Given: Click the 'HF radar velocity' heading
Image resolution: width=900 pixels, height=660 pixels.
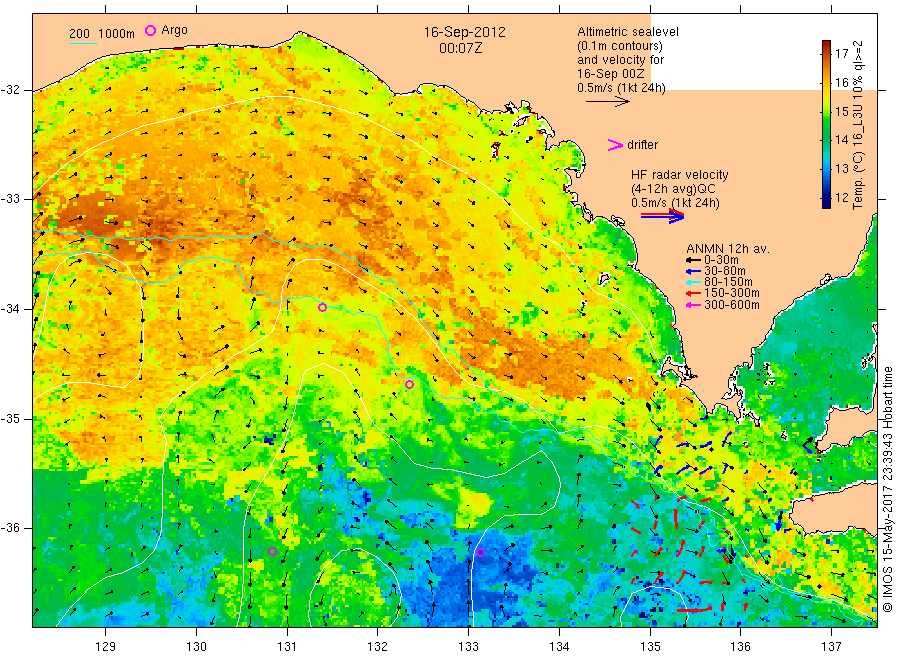Looking at the screenshot, I should [x=680, y=174].
